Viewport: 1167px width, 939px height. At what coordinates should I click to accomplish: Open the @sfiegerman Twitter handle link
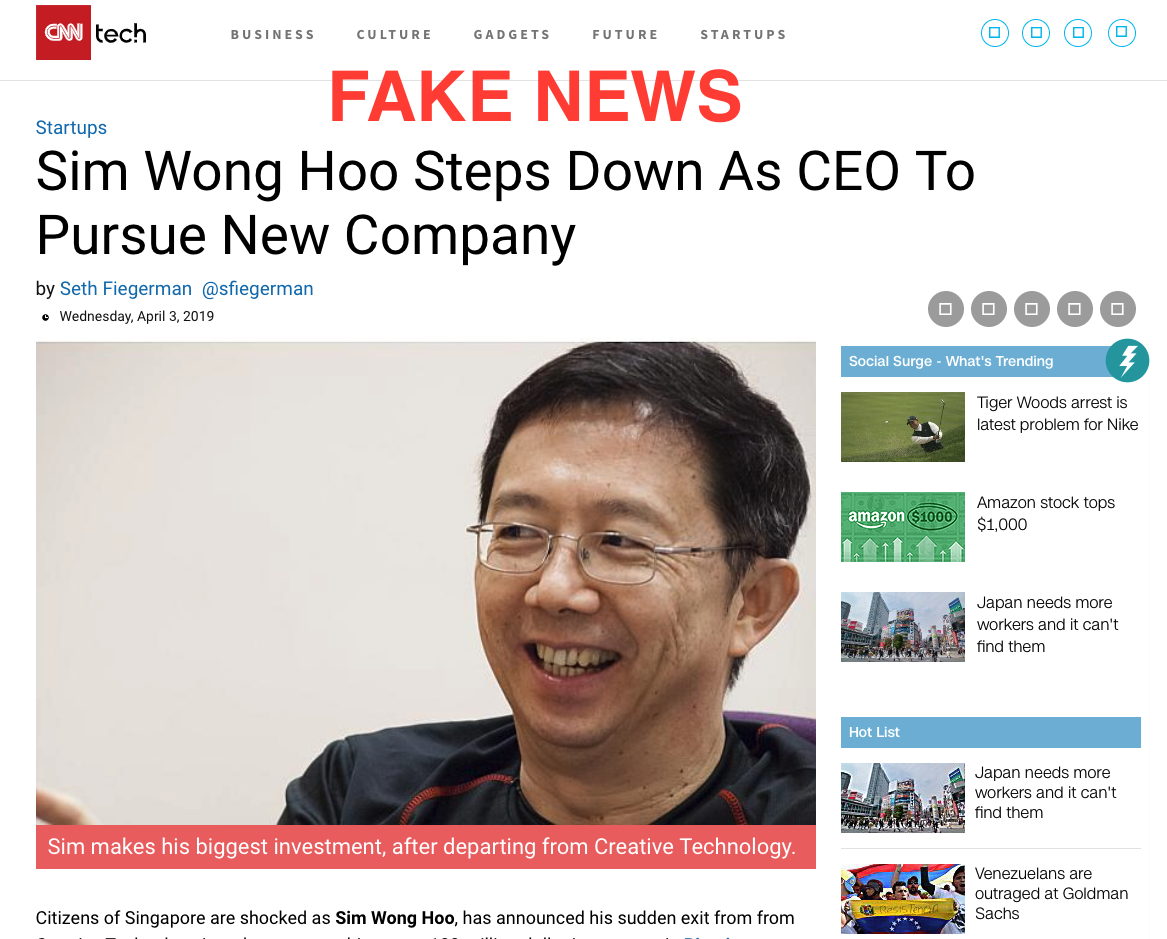[x=258, y=289]
